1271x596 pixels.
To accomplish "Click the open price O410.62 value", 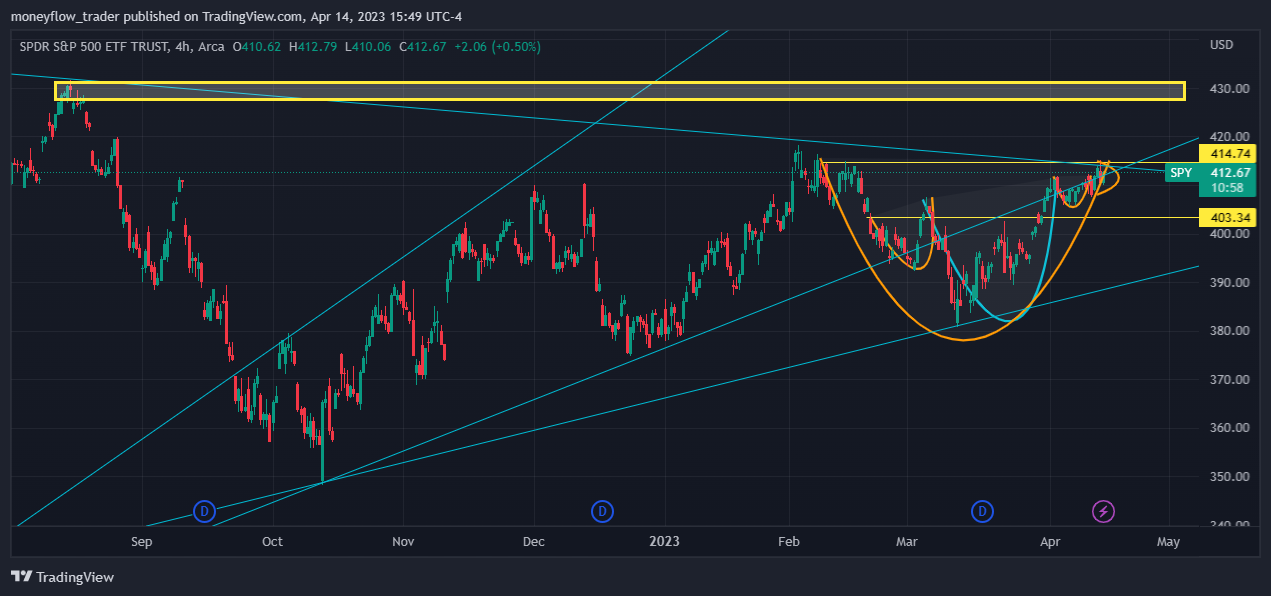I will point(258,46).
